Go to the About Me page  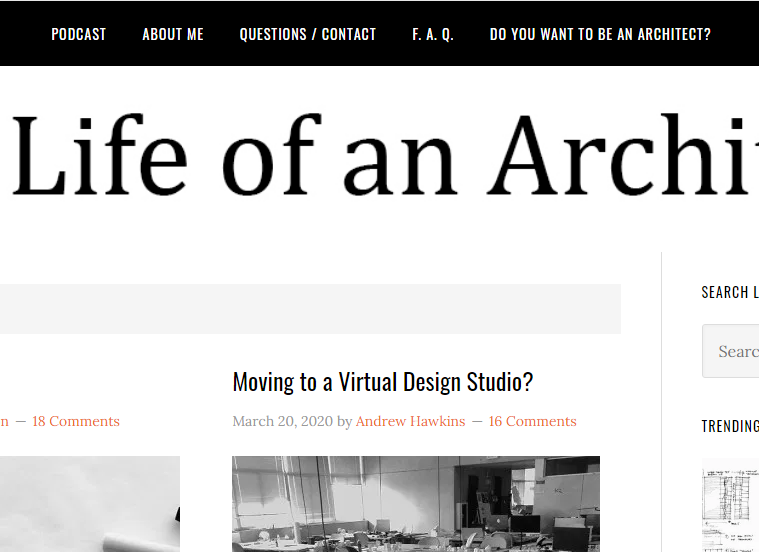point(173,34)
